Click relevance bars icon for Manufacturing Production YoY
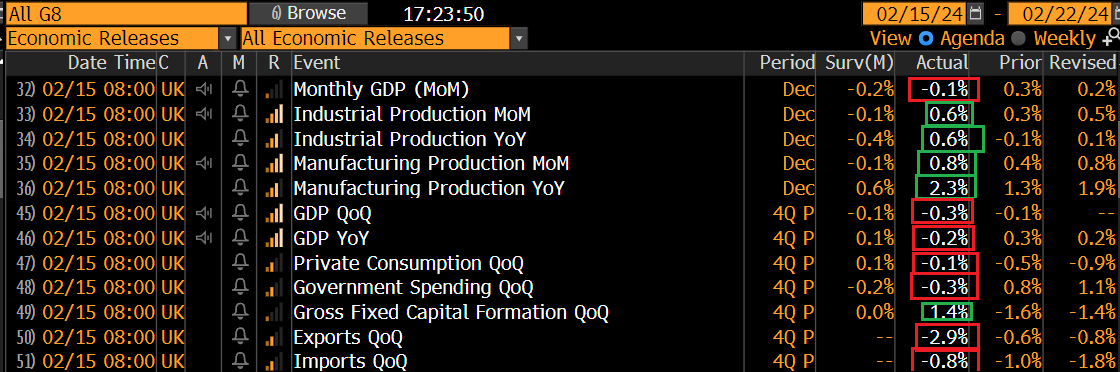The height and width of the screenshot is (372, 1120). (274, 188)
